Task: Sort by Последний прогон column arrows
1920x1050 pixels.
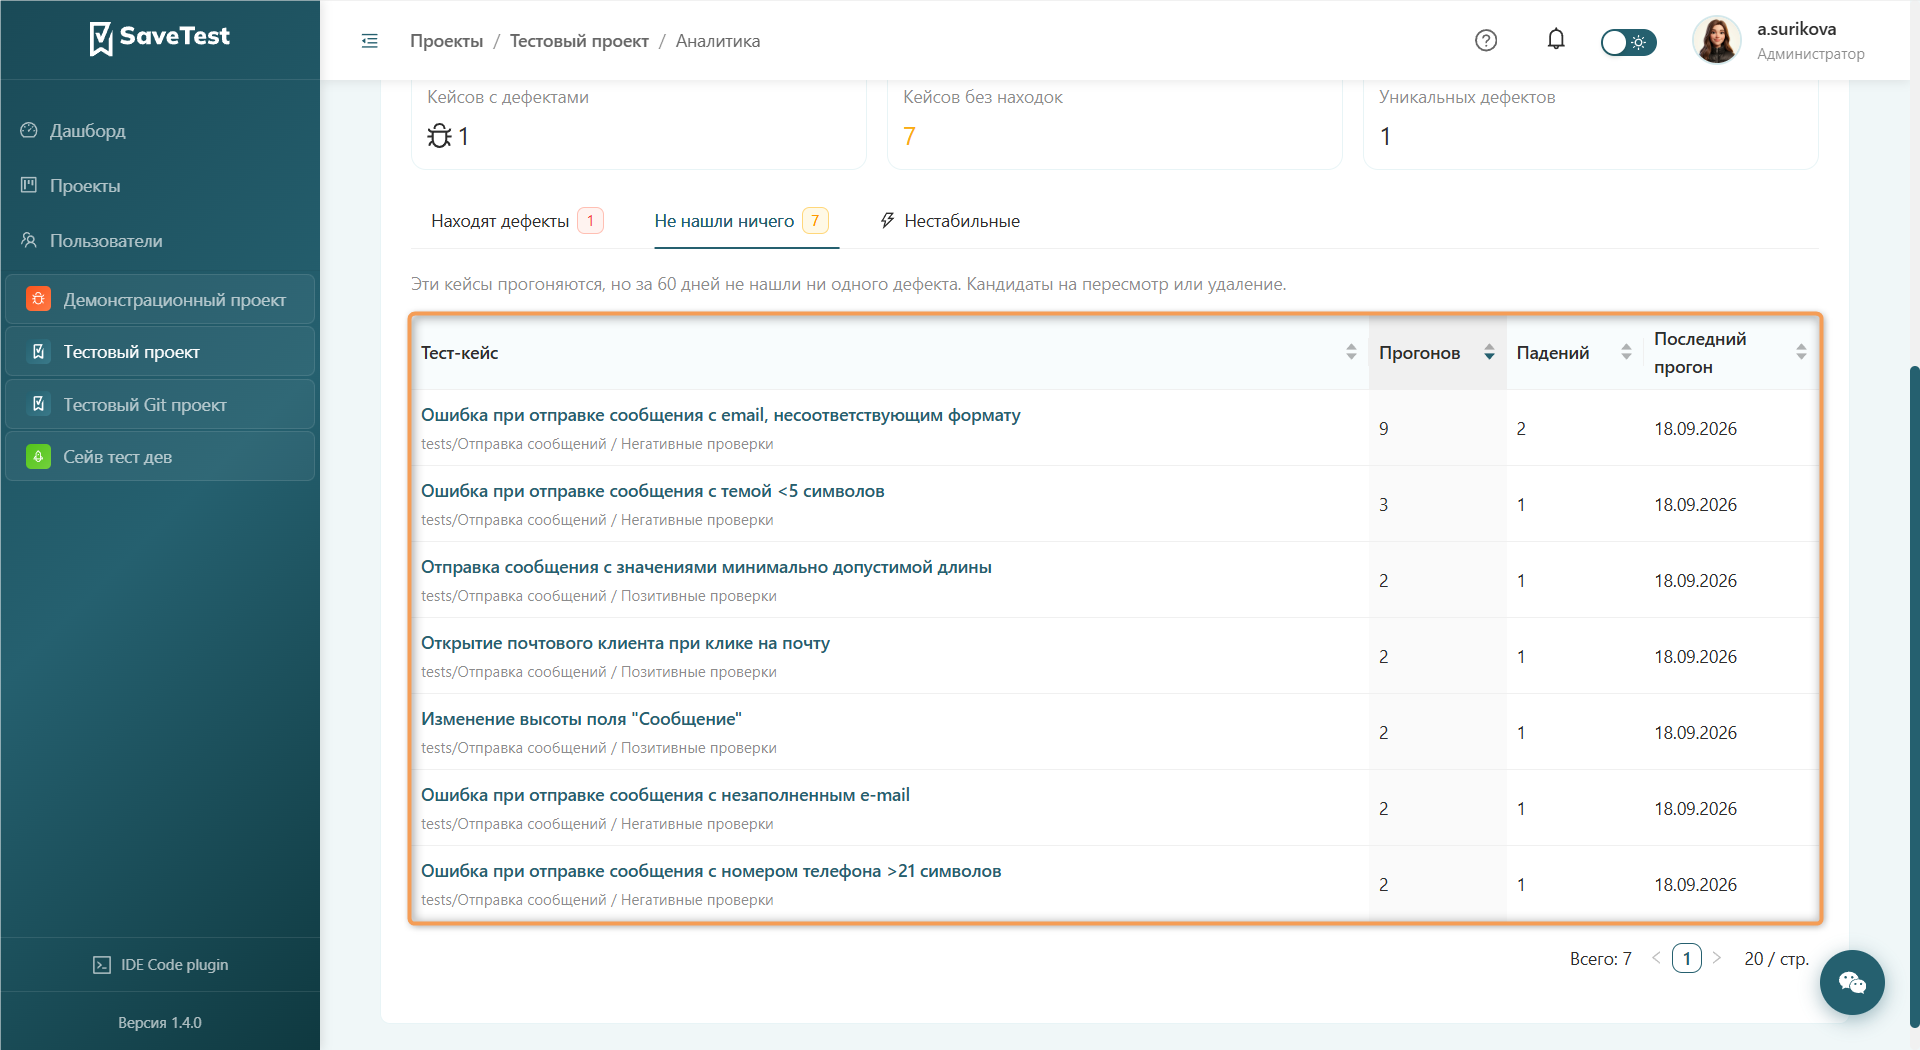Action: pos(1801,352)
